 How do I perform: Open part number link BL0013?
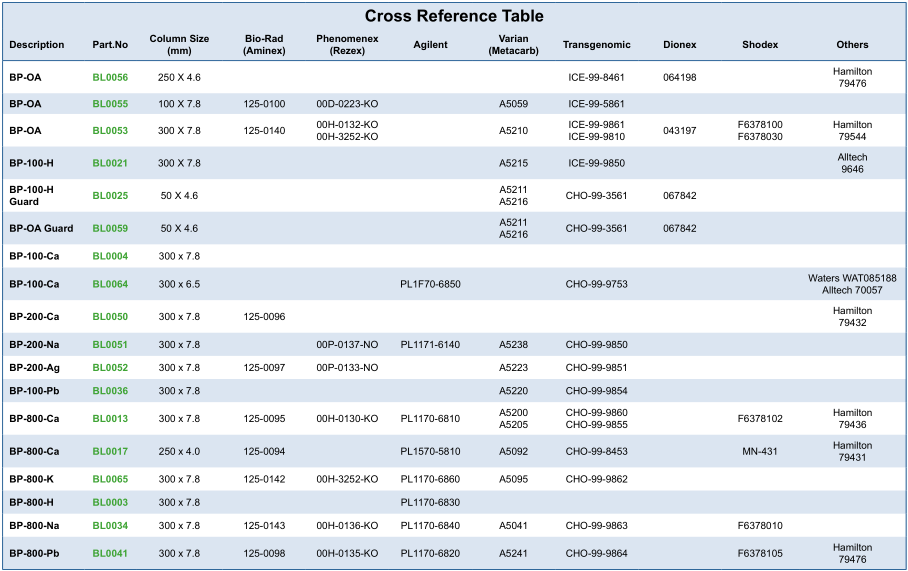tap(110, 419)
